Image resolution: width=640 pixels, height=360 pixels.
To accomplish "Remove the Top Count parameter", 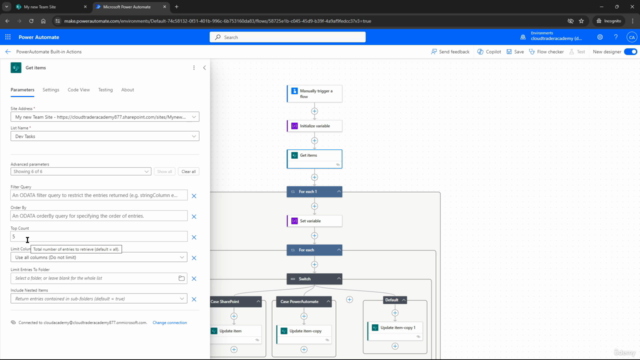I will [194, 237].
